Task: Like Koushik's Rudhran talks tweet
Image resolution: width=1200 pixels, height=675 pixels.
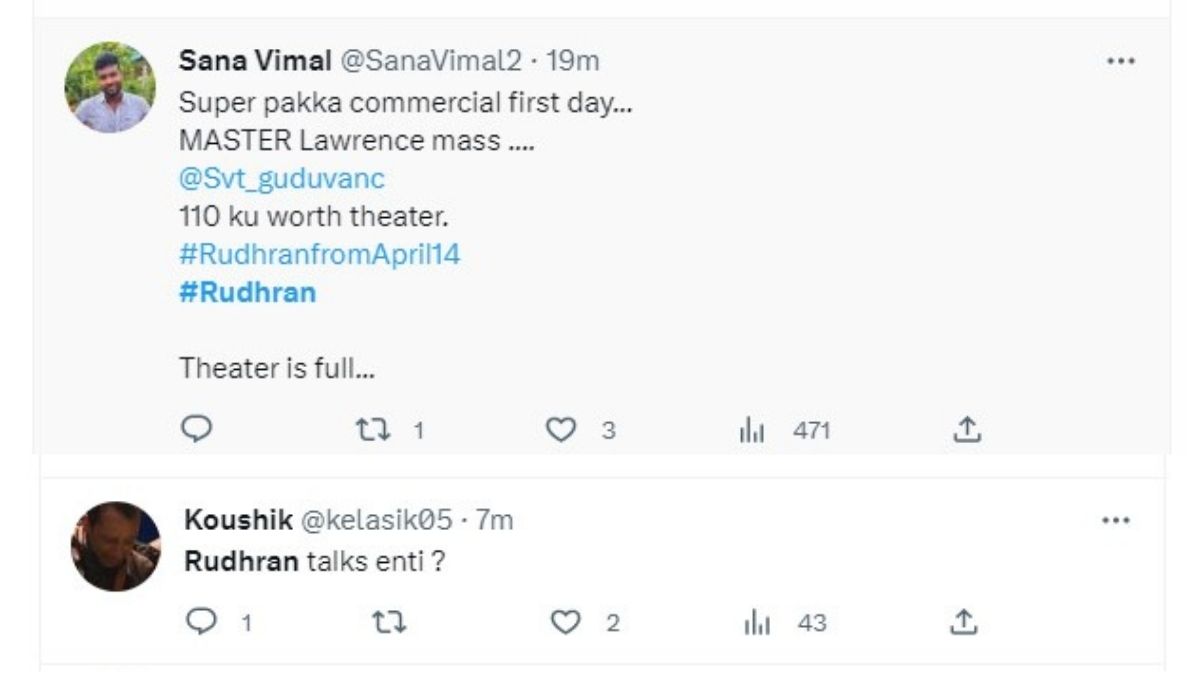Action: [567, 622]
